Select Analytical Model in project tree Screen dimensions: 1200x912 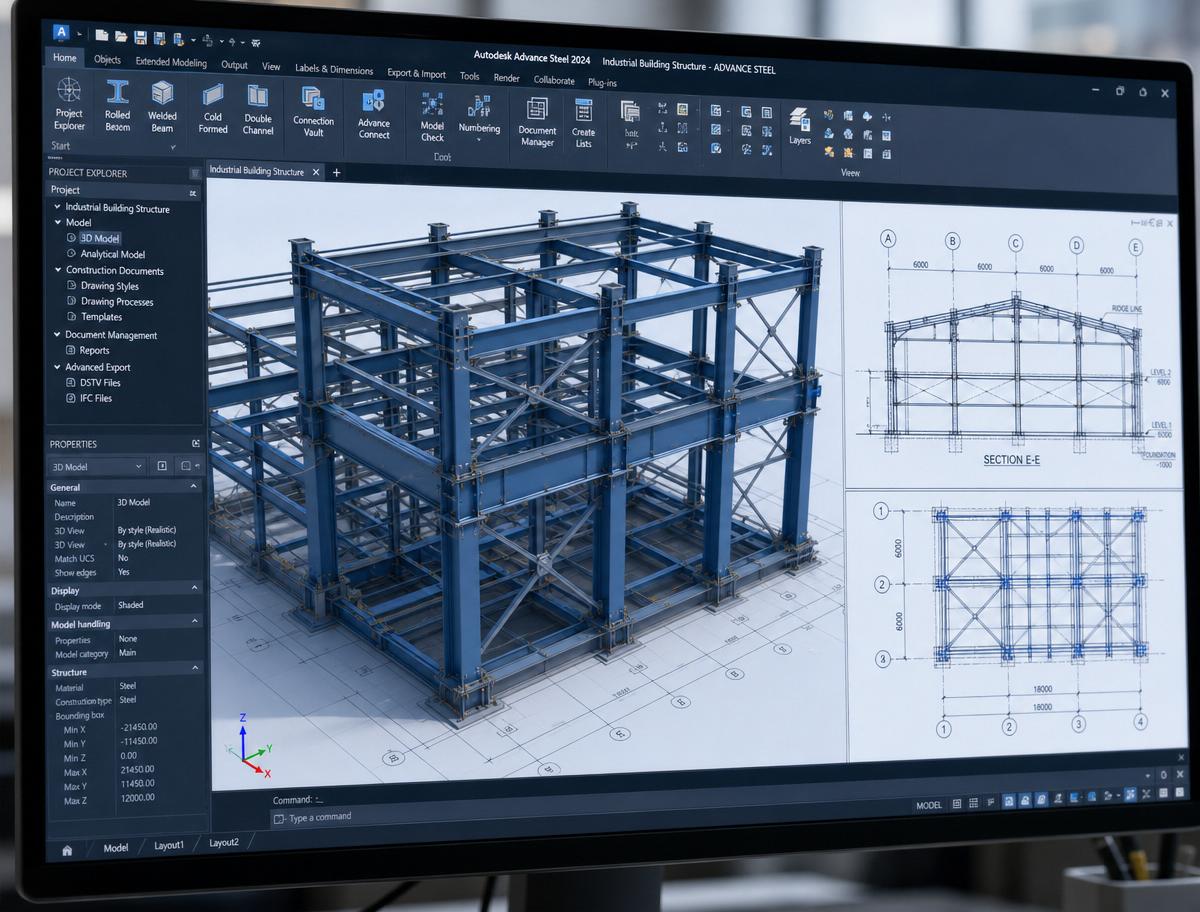[x=113, y=254]
